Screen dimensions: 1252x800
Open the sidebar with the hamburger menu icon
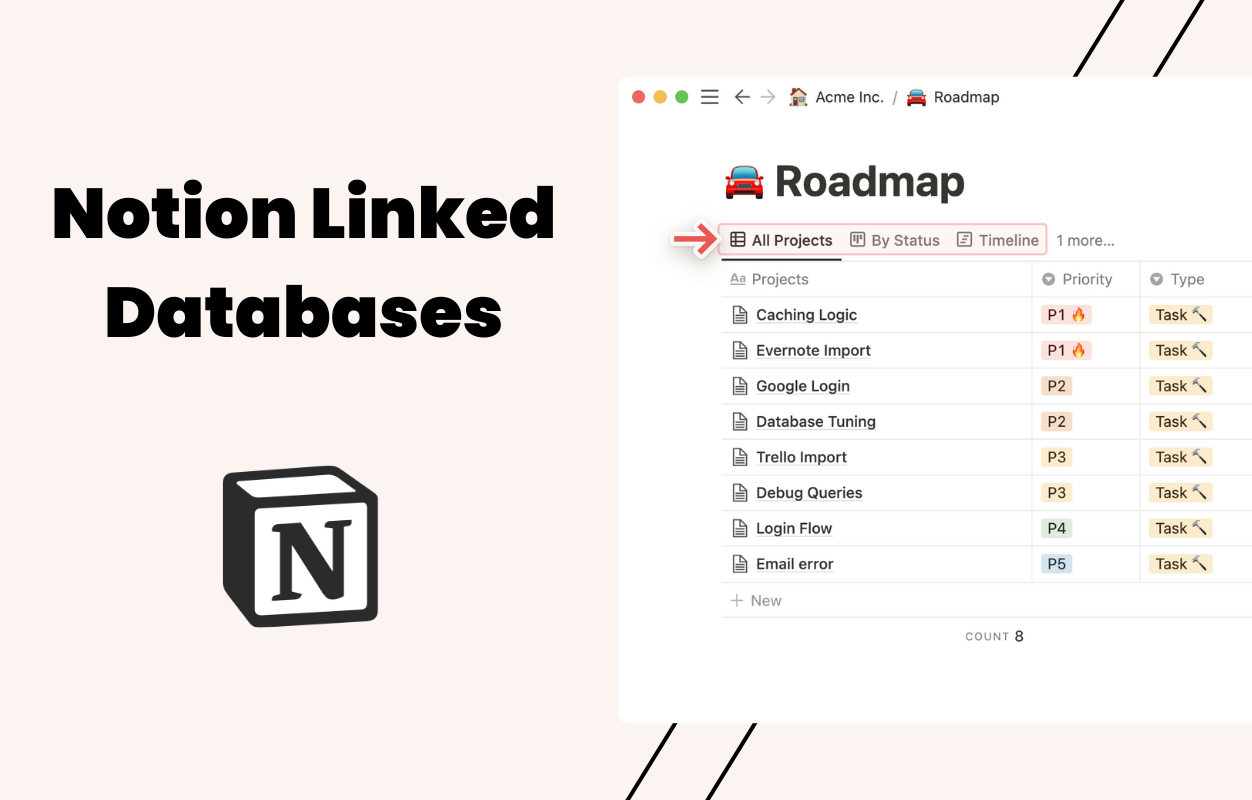tap(710, 96)
